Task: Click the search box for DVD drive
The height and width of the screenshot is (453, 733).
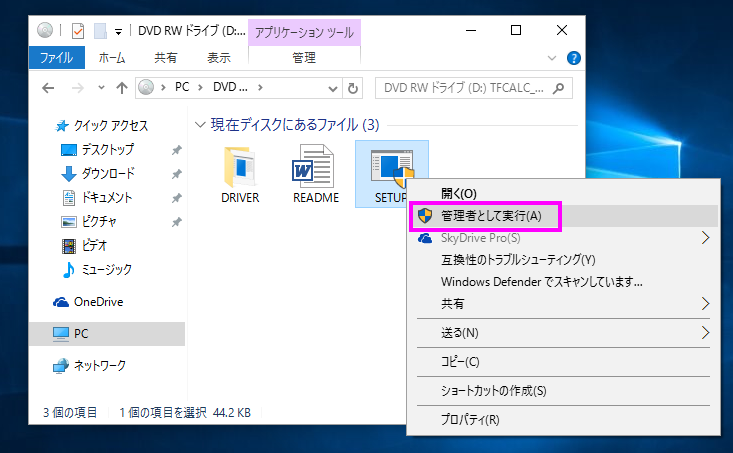Action: pyautogui.click(x=468, y=88)
